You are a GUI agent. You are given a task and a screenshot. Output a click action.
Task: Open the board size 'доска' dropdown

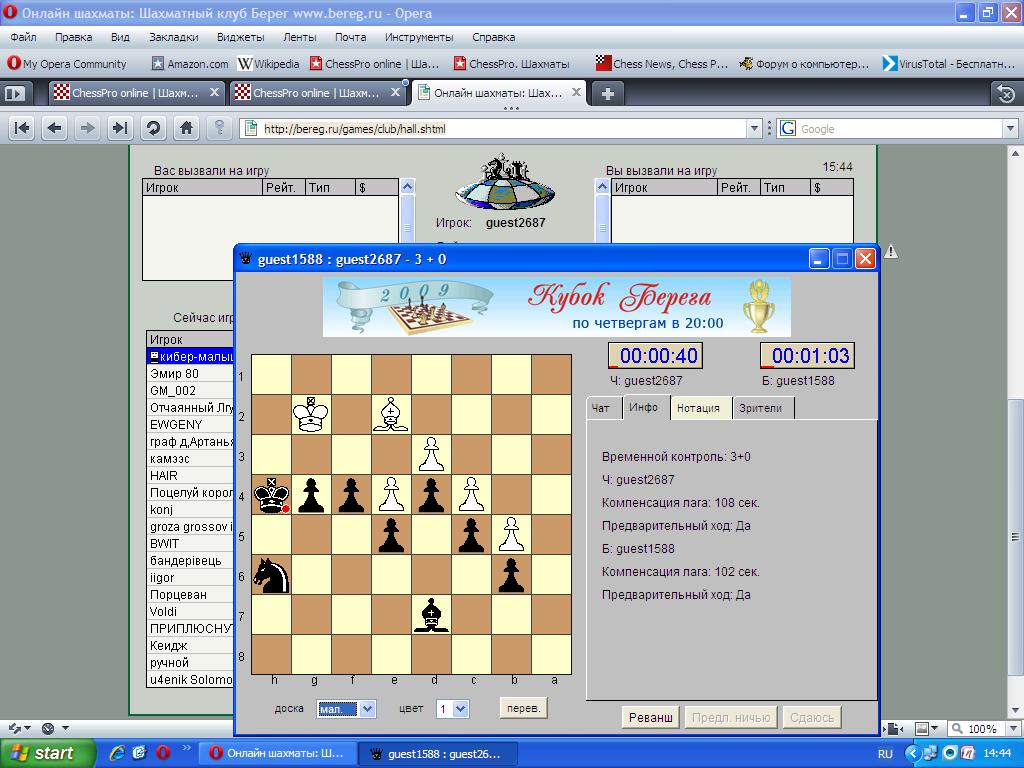click(346, 709)
